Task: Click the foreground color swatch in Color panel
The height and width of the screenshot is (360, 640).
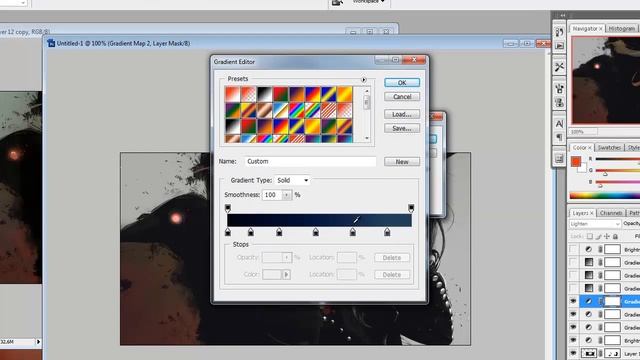Action: pyautogui.click(x=576, y=162)
